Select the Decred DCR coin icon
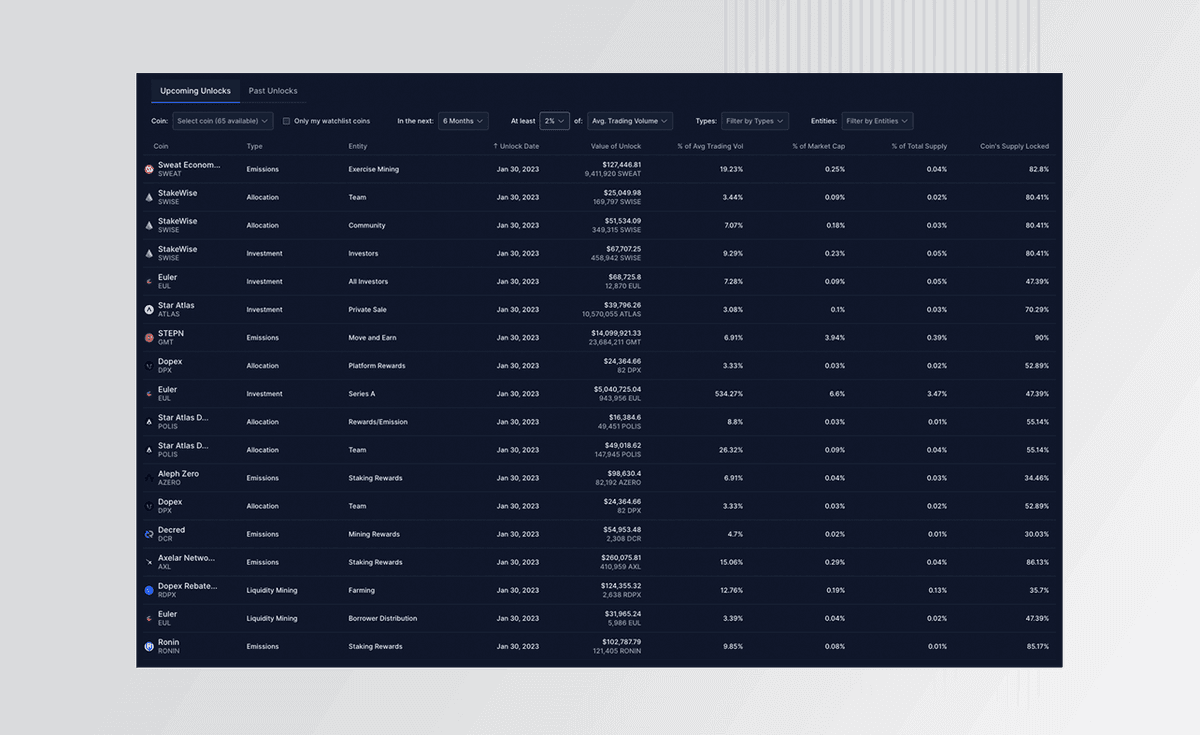The width and height of the screenshot is (1200, 735). [x=149, y=533]
